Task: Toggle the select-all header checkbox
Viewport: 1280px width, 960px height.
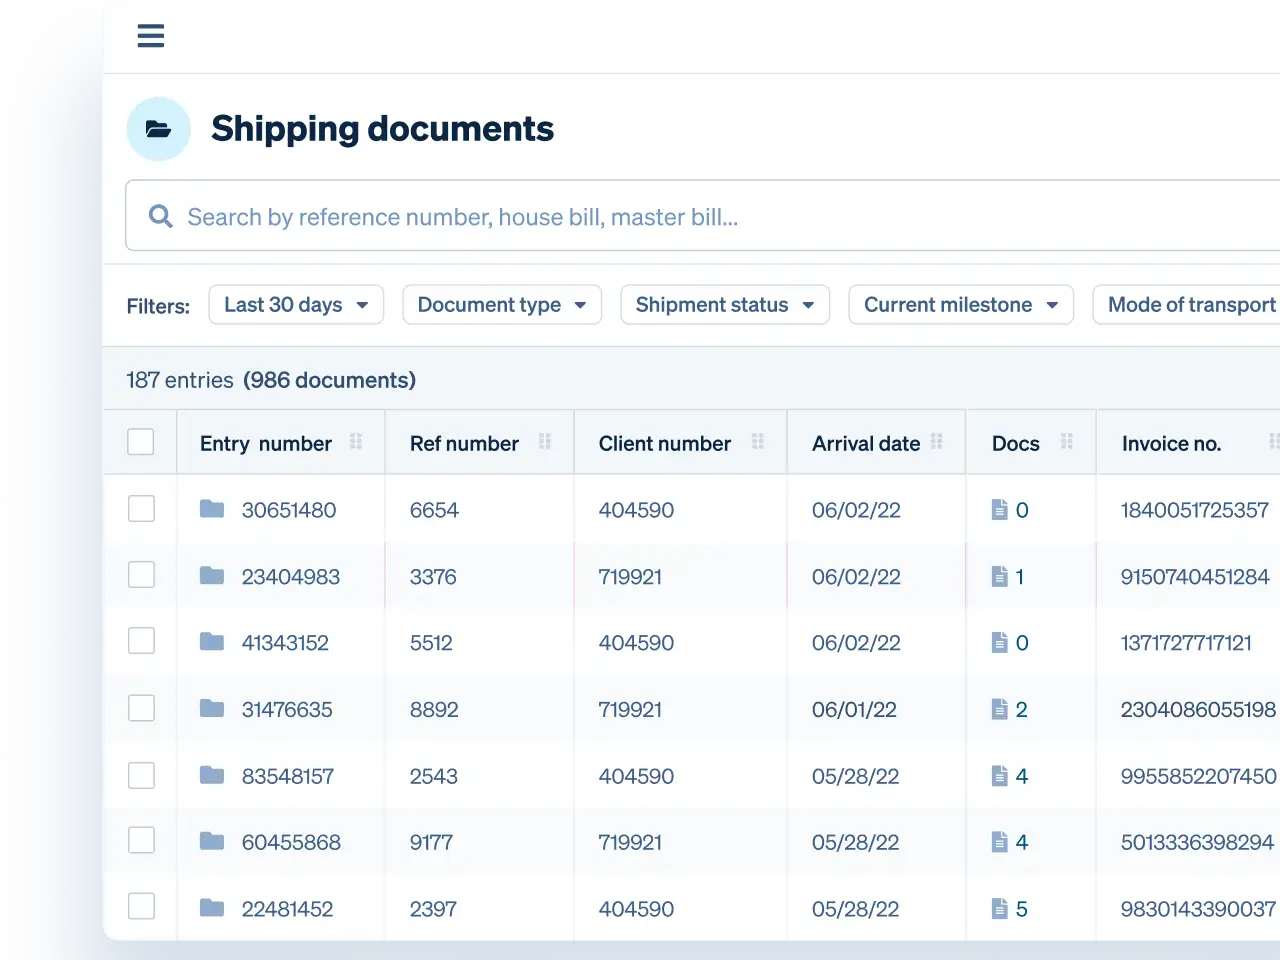Action: (x=141, y=442)
